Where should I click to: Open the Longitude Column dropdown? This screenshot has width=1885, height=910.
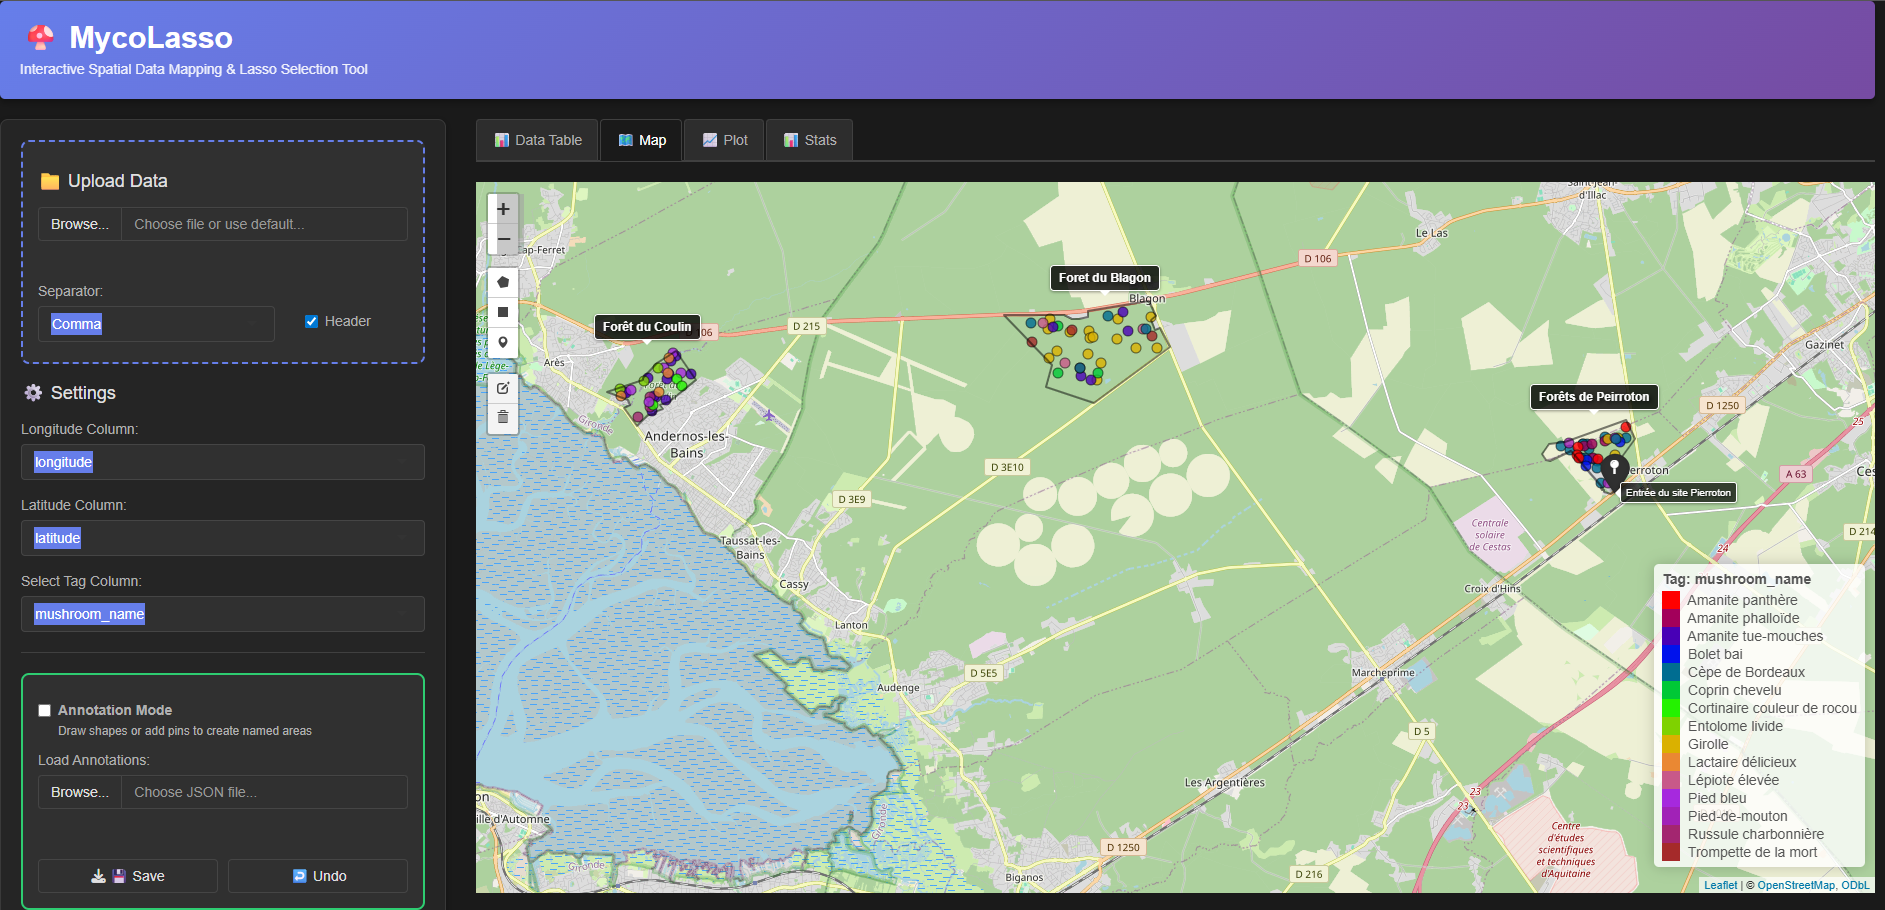point(222,461)
